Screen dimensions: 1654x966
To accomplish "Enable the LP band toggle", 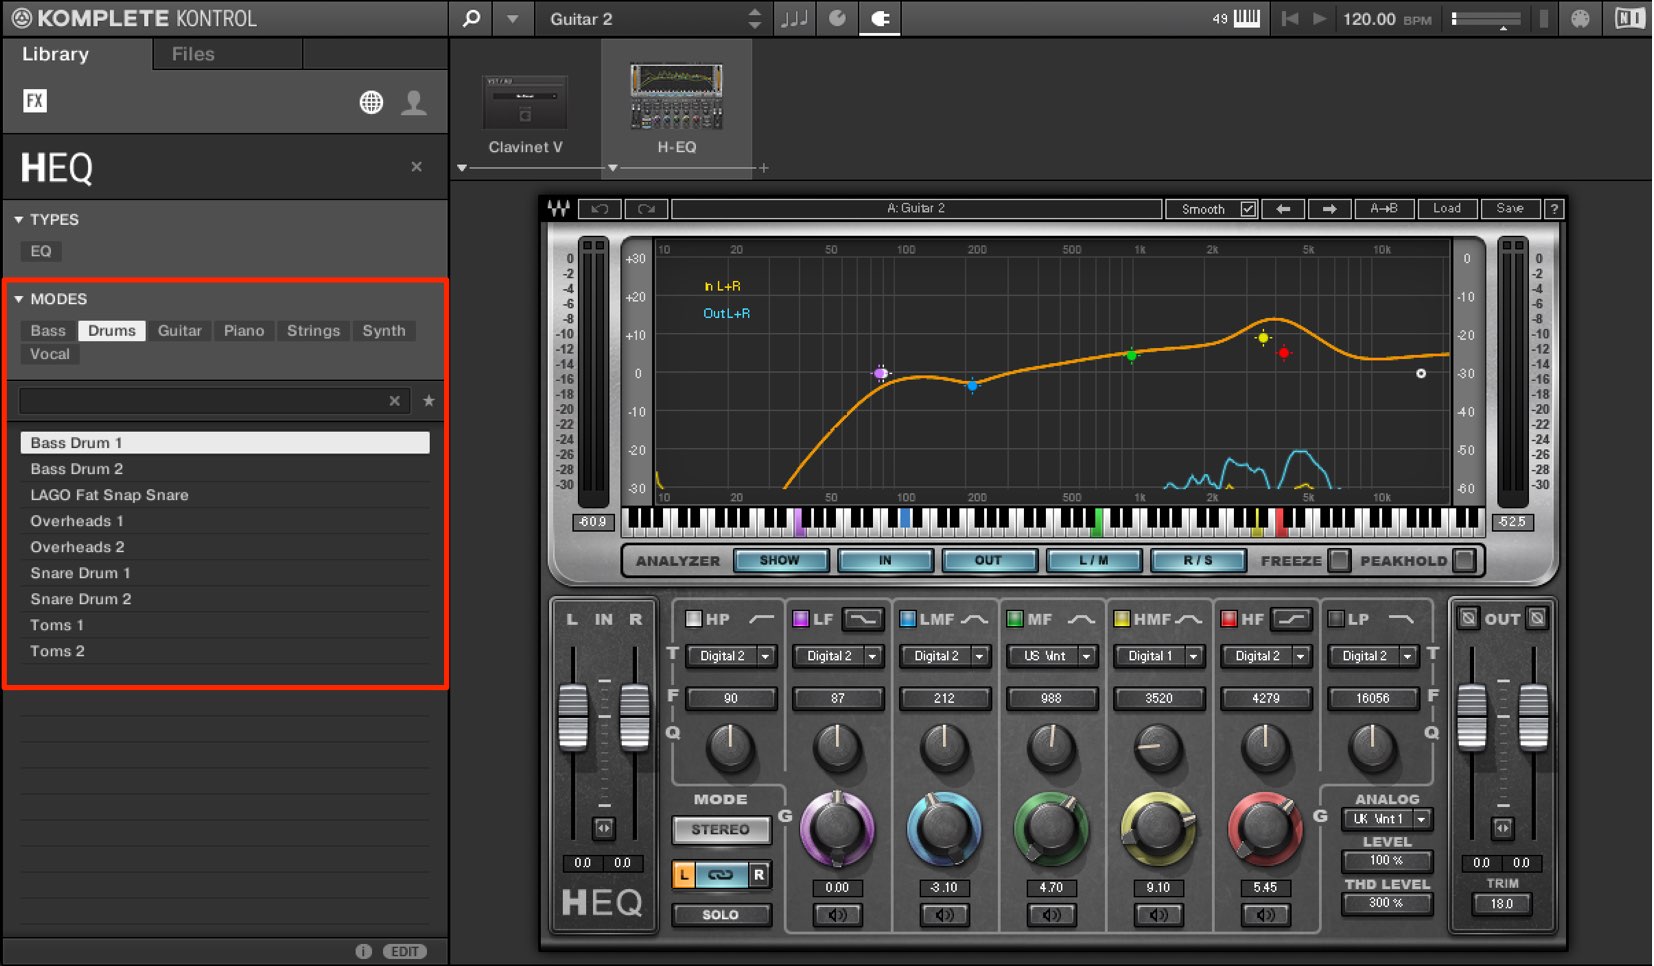I will [1335, 619].
